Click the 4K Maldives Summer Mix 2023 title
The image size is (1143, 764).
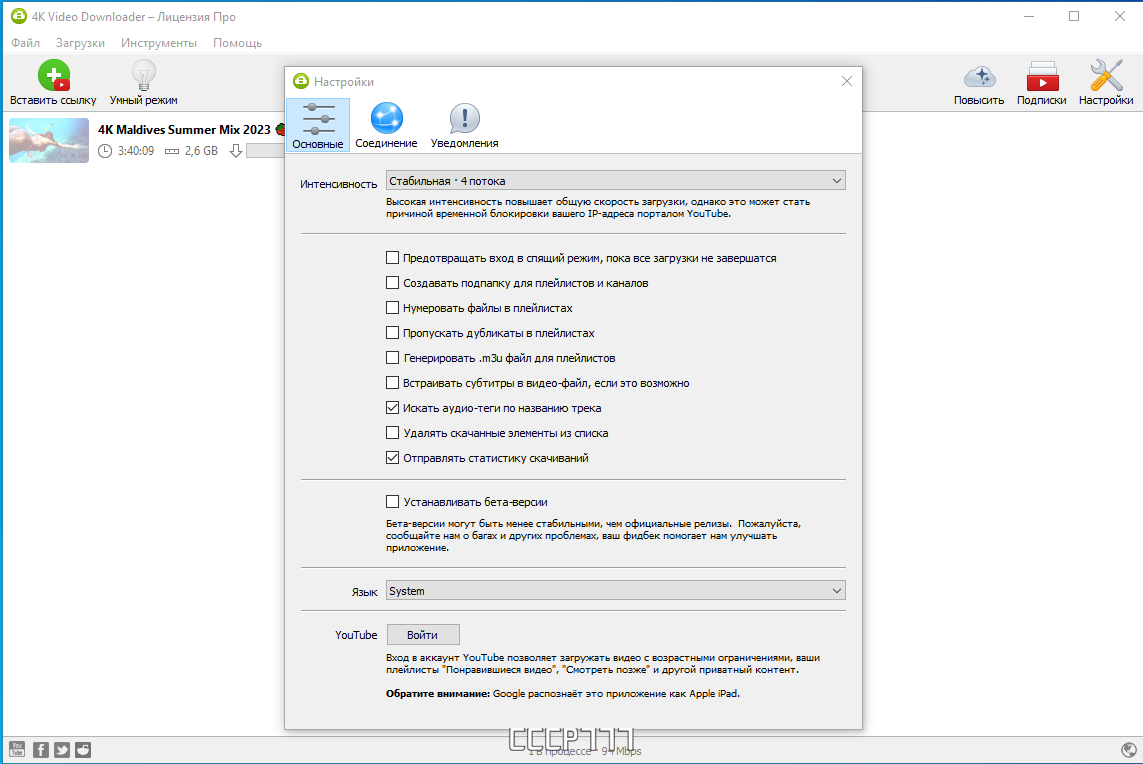coord(184,129)
